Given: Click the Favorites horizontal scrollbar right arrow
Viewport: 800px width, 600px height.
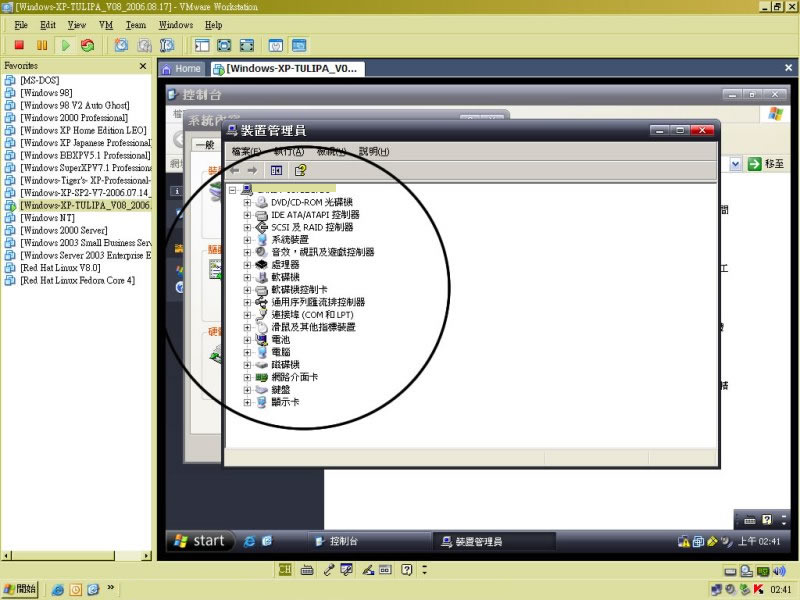Looking at the screenshot, I should pyautogui.click(x=147, y=556).
